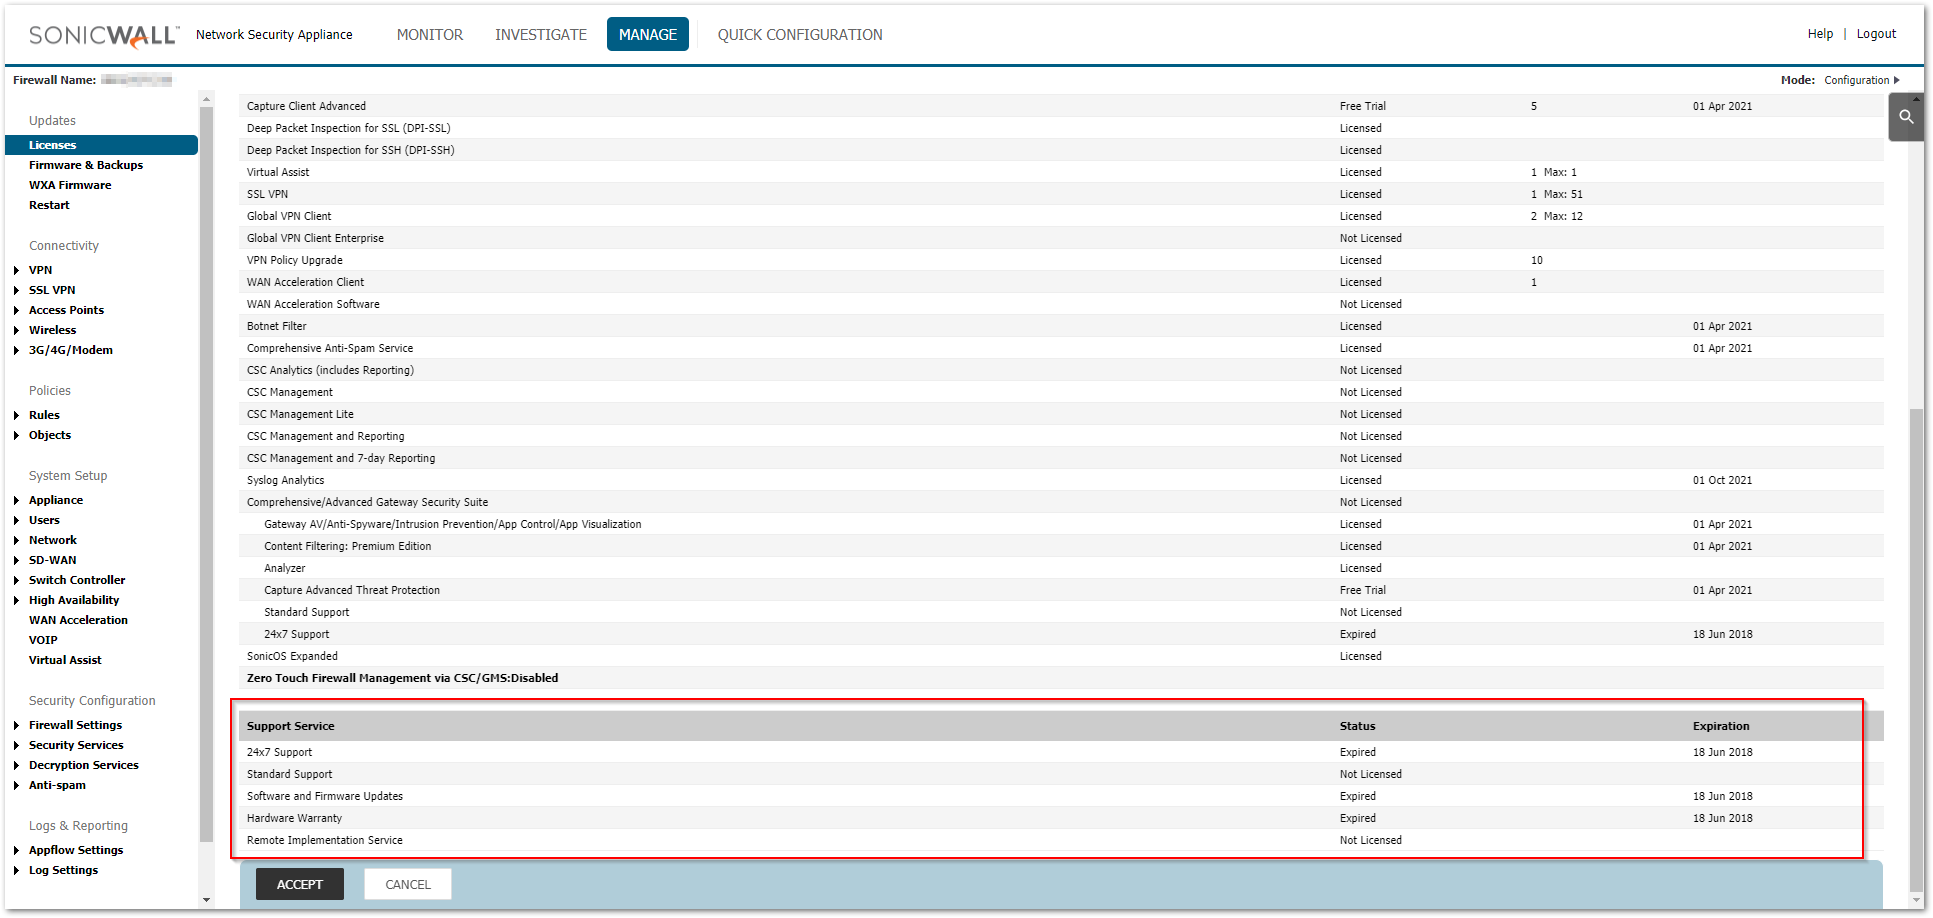Open the QUICK CONFIGURATION tab
This screenshot has width=1933, height=918.
pyautogui.click(x=799, y=35)
